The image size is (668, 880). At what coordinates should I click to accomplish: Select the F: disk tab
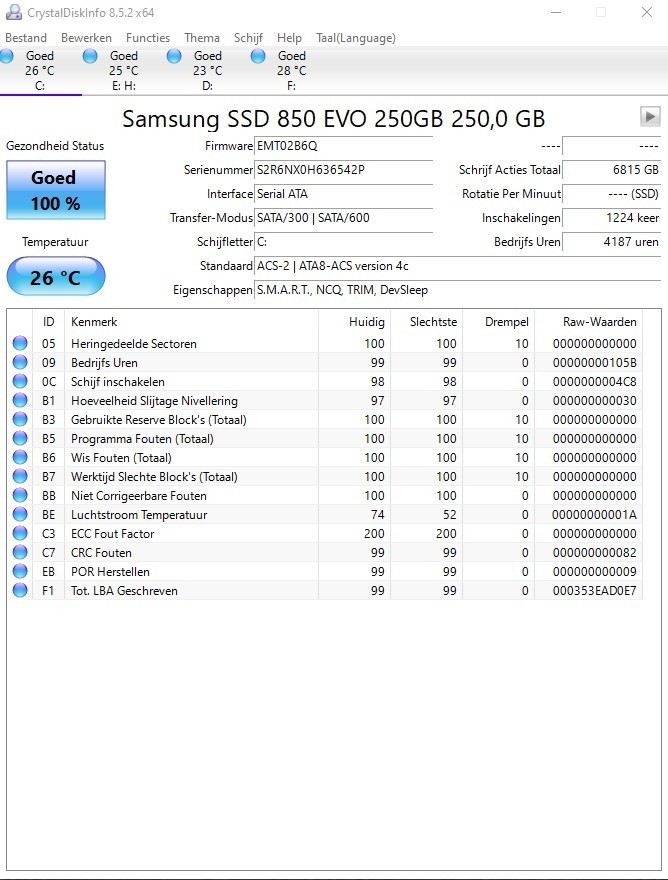tap(292, 71)
